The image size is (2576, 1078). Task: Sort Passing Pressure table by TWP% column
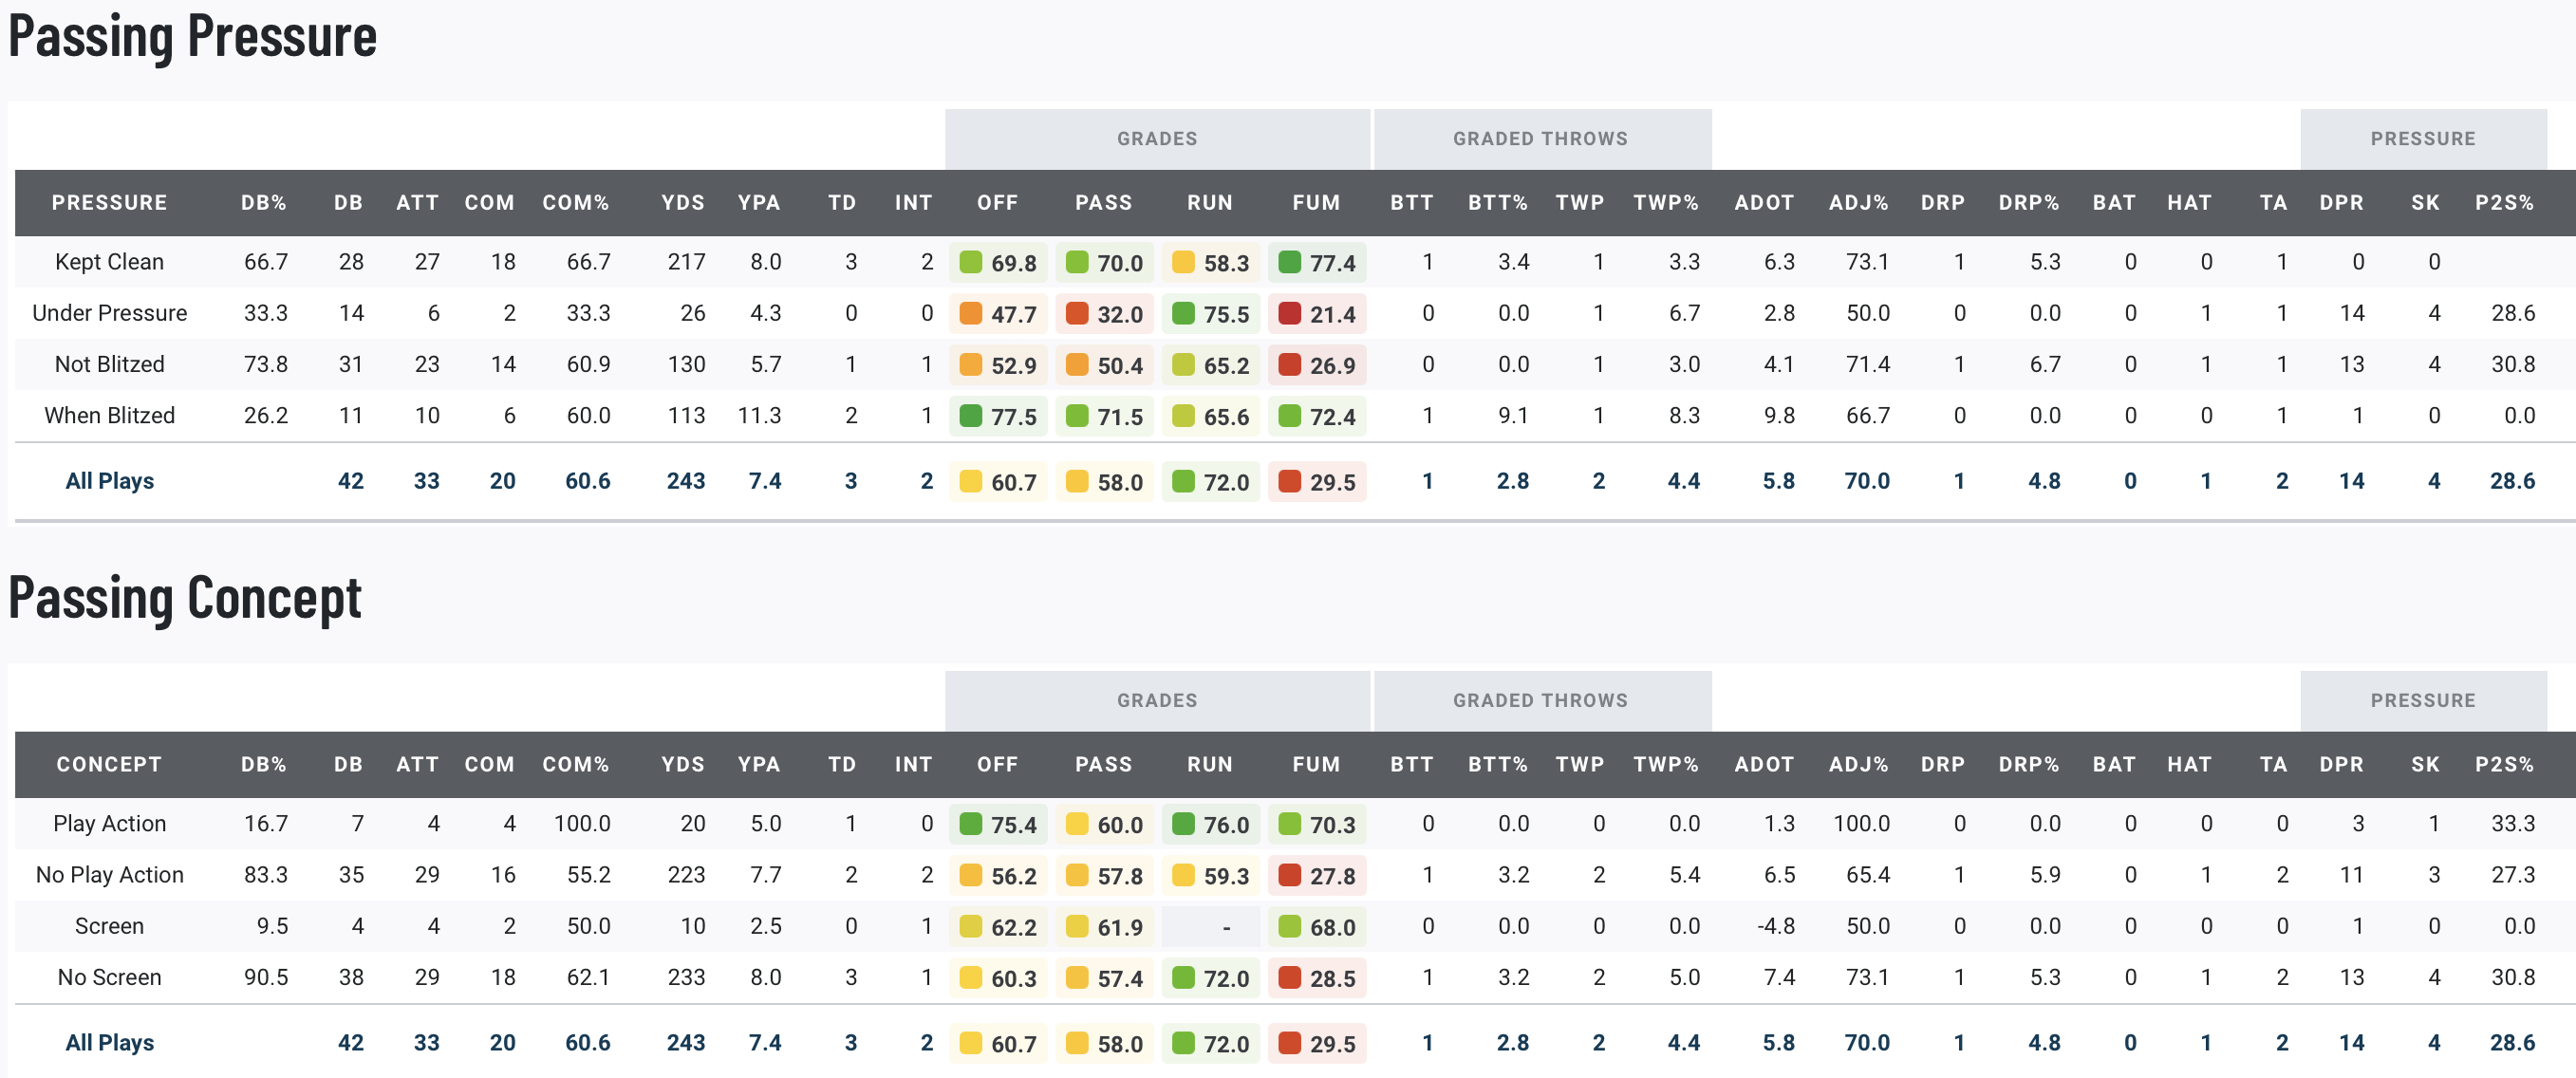point(1665,203)
